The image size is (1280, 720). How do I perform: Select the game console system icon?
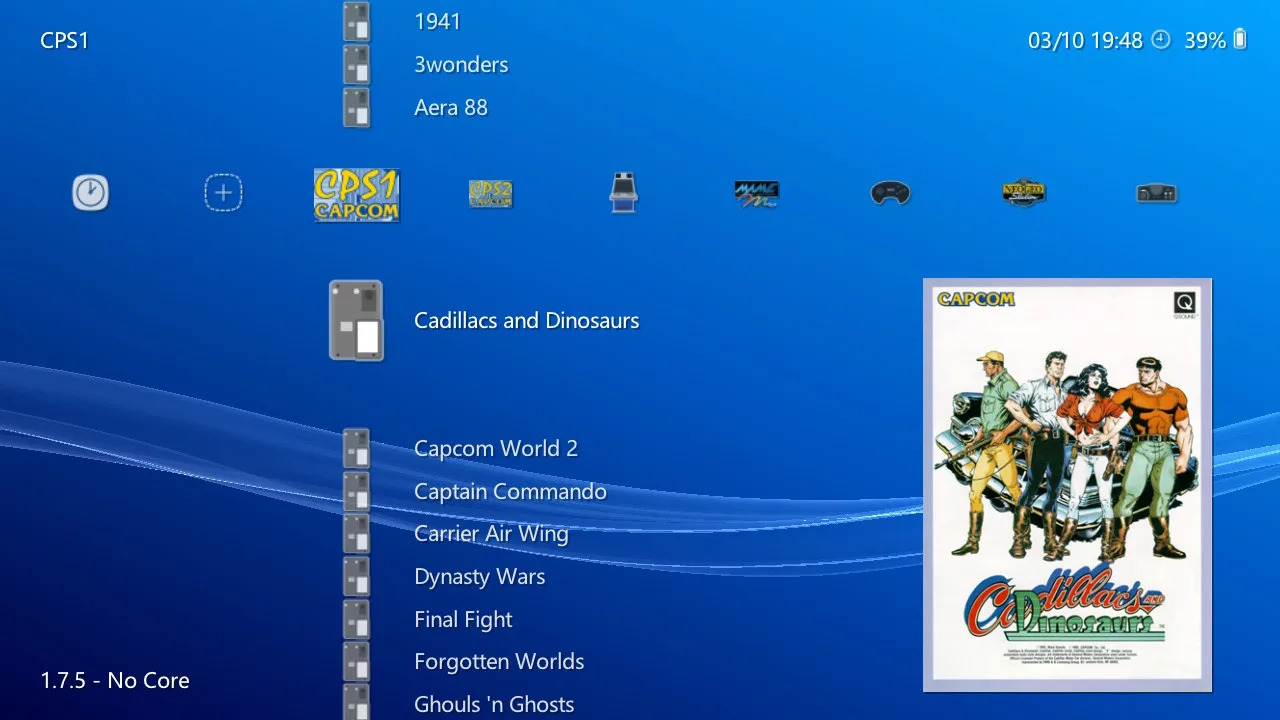(1157, 193)
